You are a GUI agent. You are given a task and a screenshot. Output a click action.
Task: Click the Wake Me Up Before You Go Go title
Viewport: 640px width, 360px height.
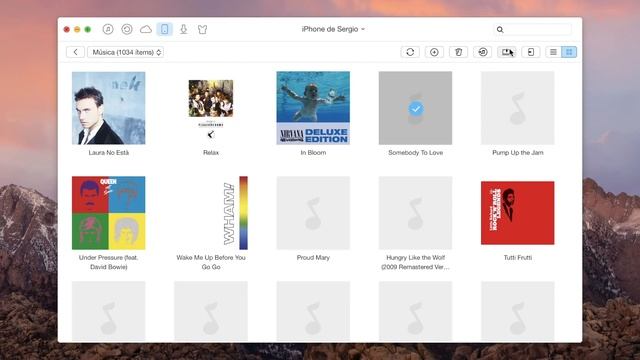[211, 262]
